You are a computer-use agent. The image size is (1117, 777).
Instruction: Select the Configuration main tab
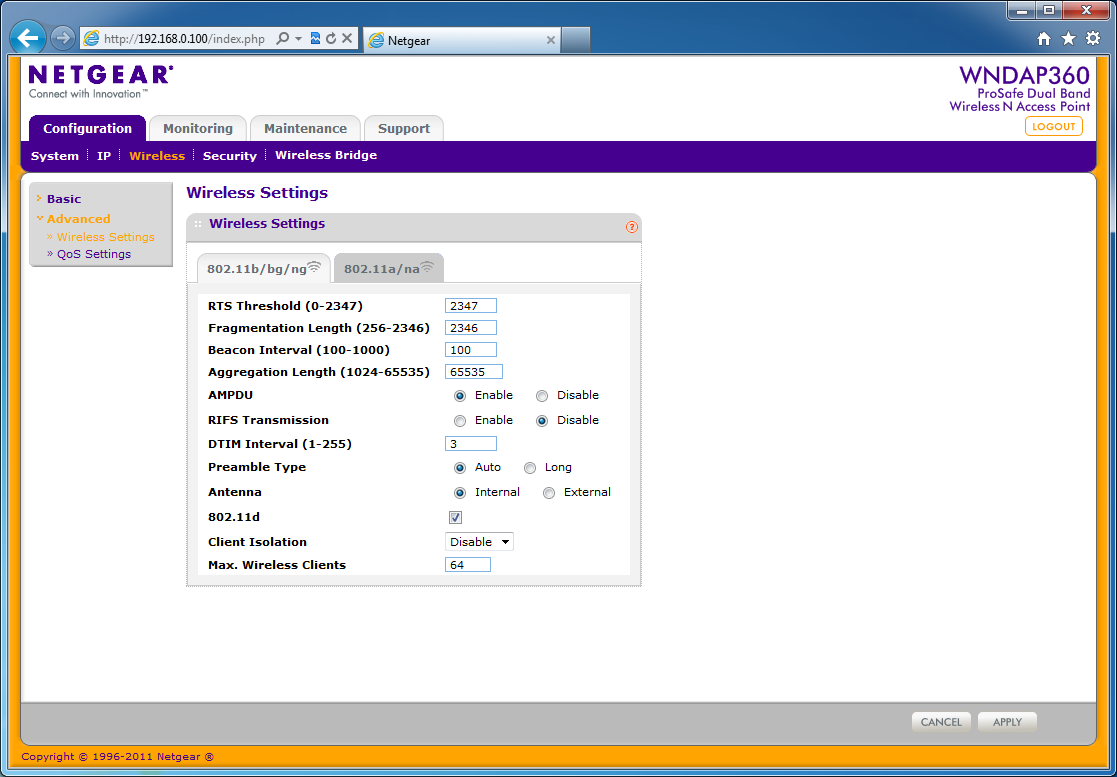click(88, 128)
